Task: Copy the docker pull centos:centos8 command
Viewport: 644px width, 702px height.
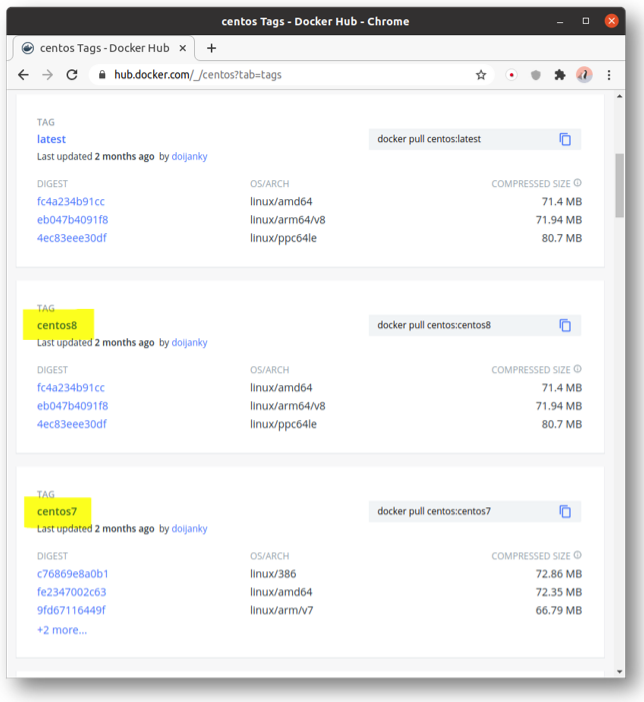Action: tap(565, 325)
